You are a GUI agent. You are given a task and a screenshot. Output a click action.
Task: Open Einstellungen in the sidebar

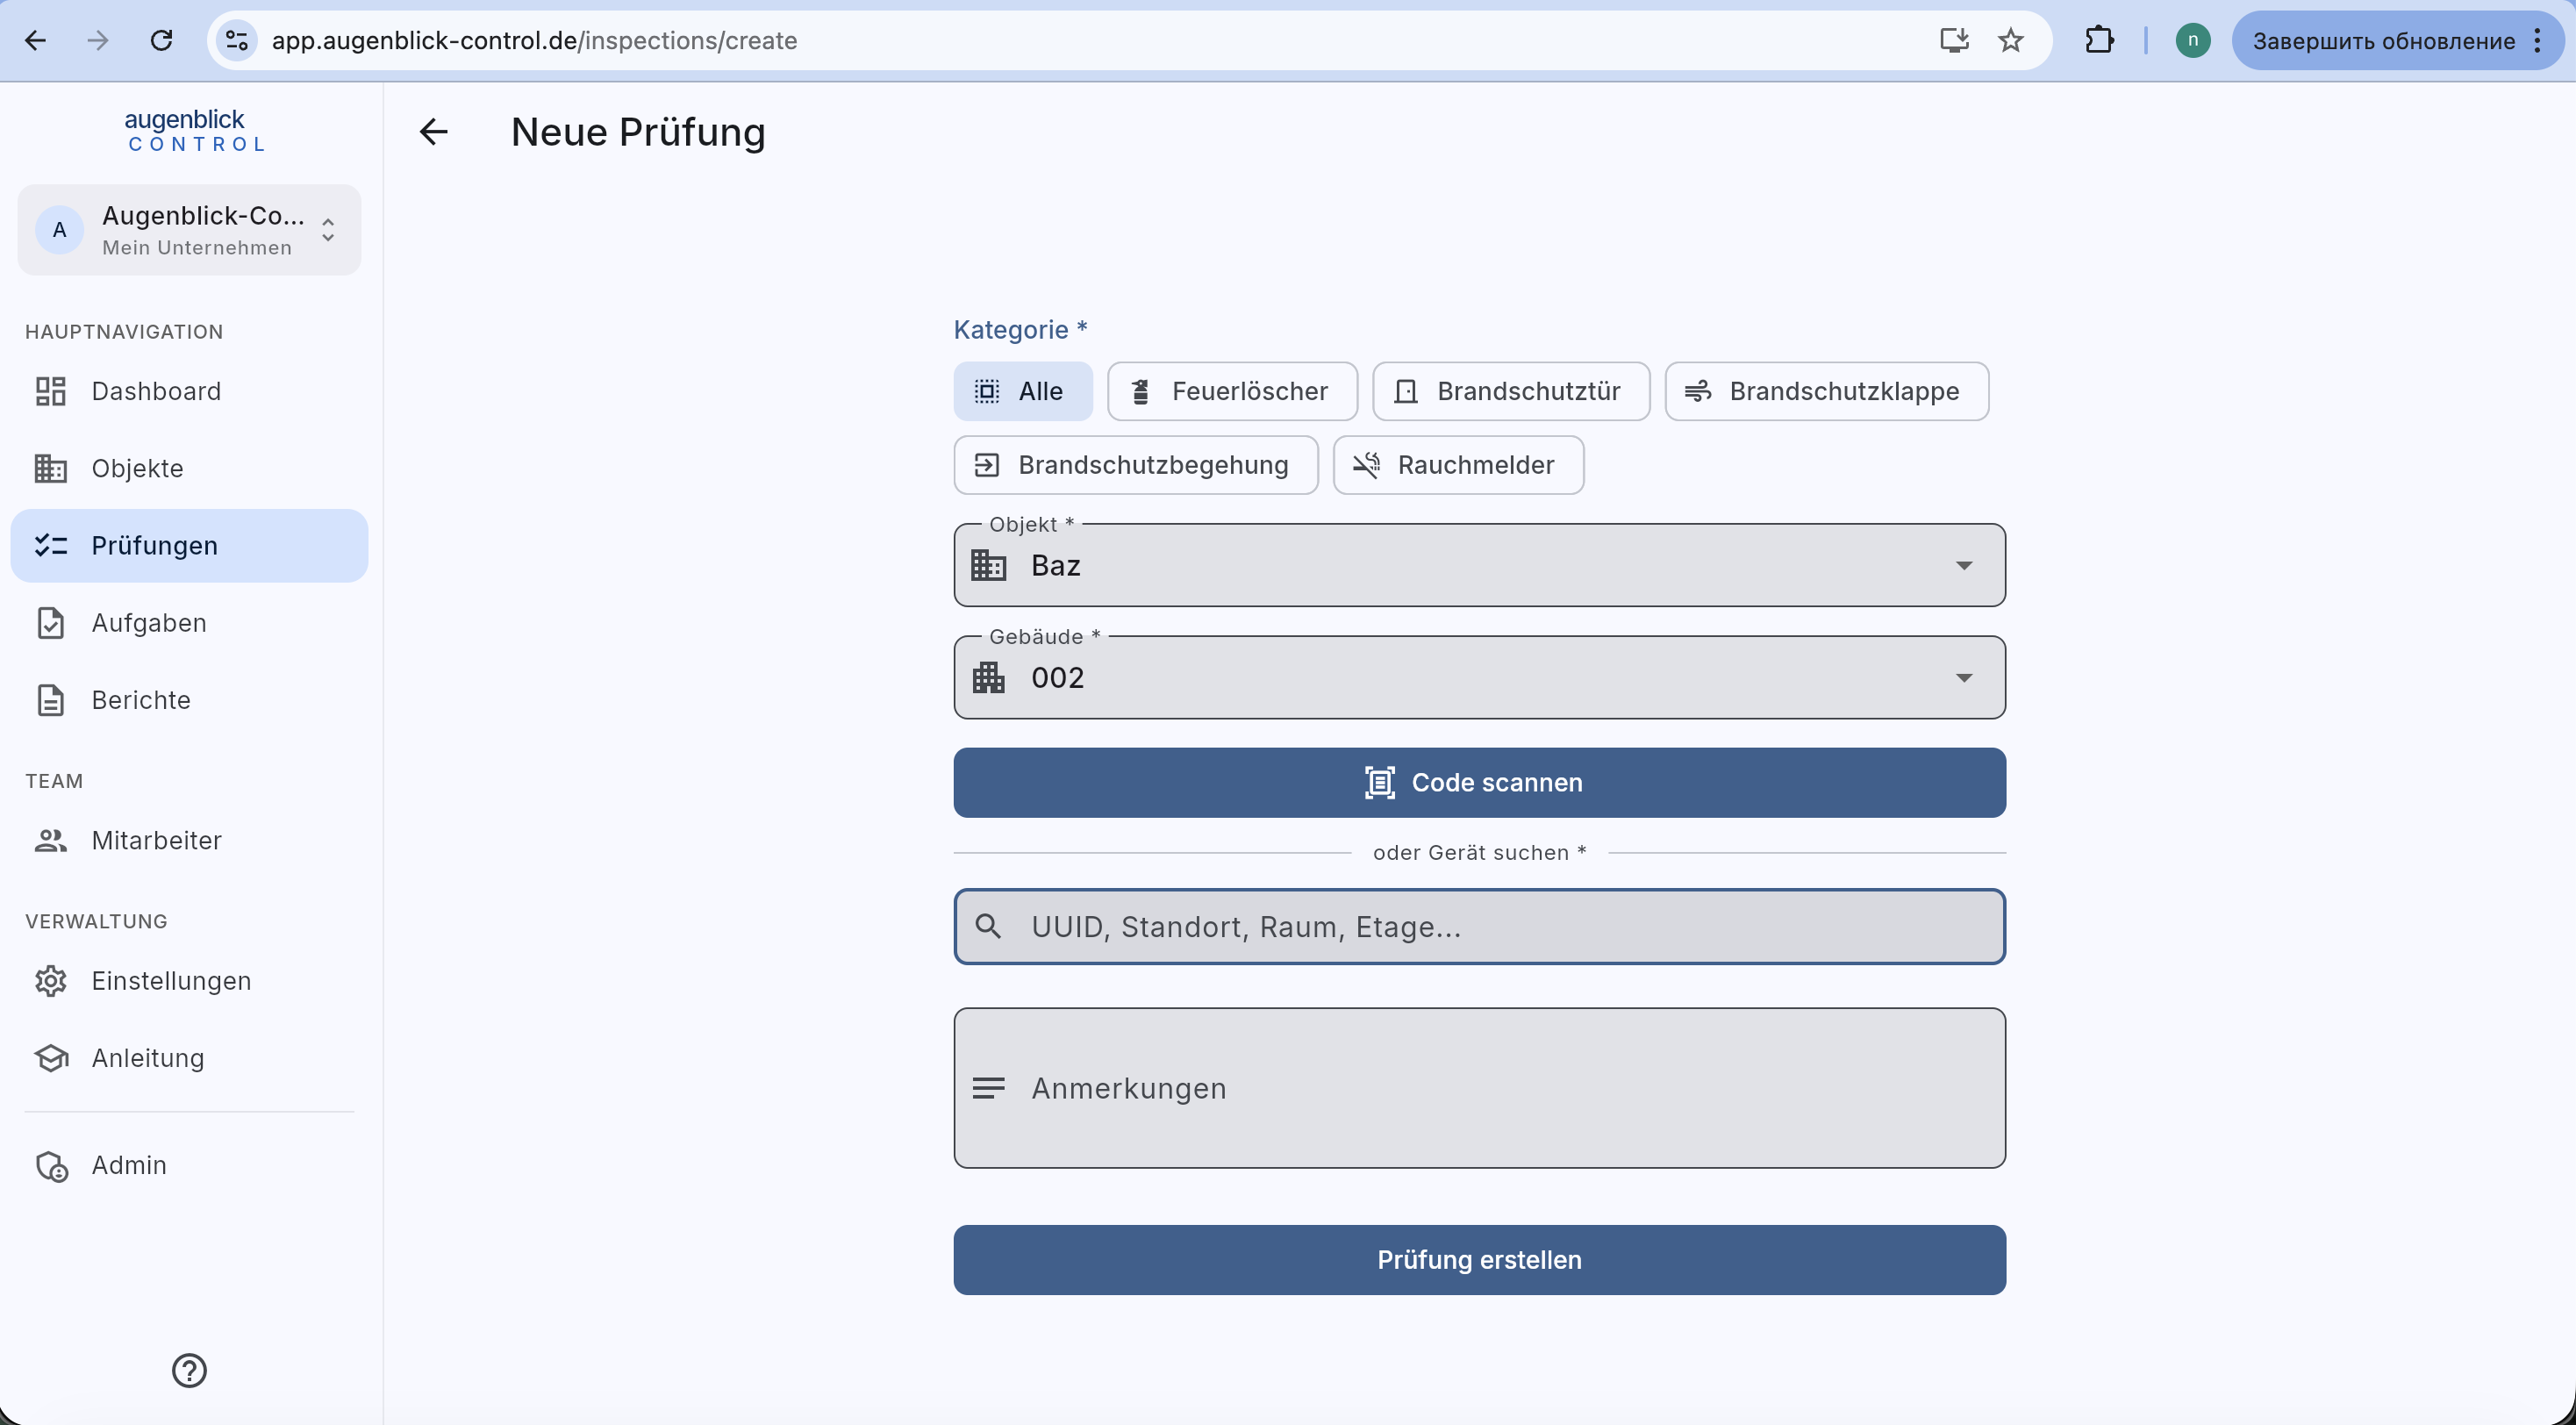(189, 980)
